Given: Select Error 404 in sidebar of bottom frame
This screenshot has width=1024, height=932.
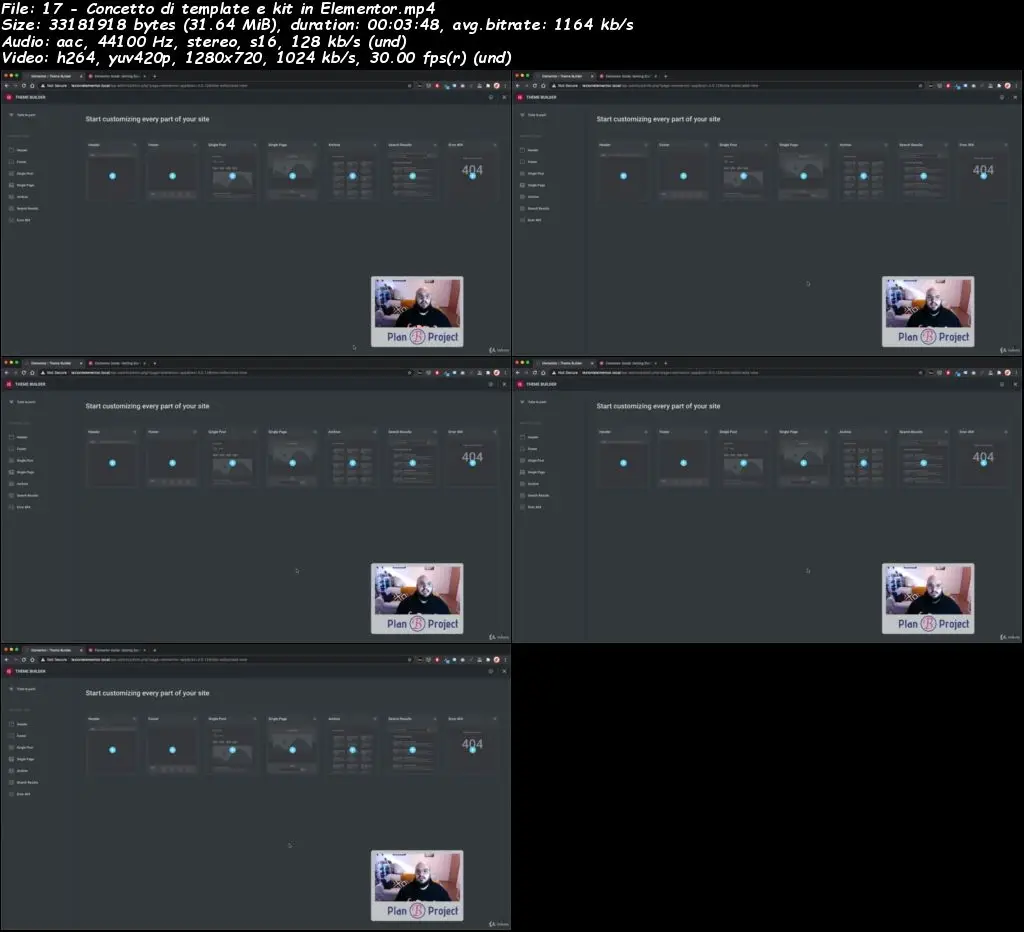Looking at the screenshot, I should [x=20, y=794].
